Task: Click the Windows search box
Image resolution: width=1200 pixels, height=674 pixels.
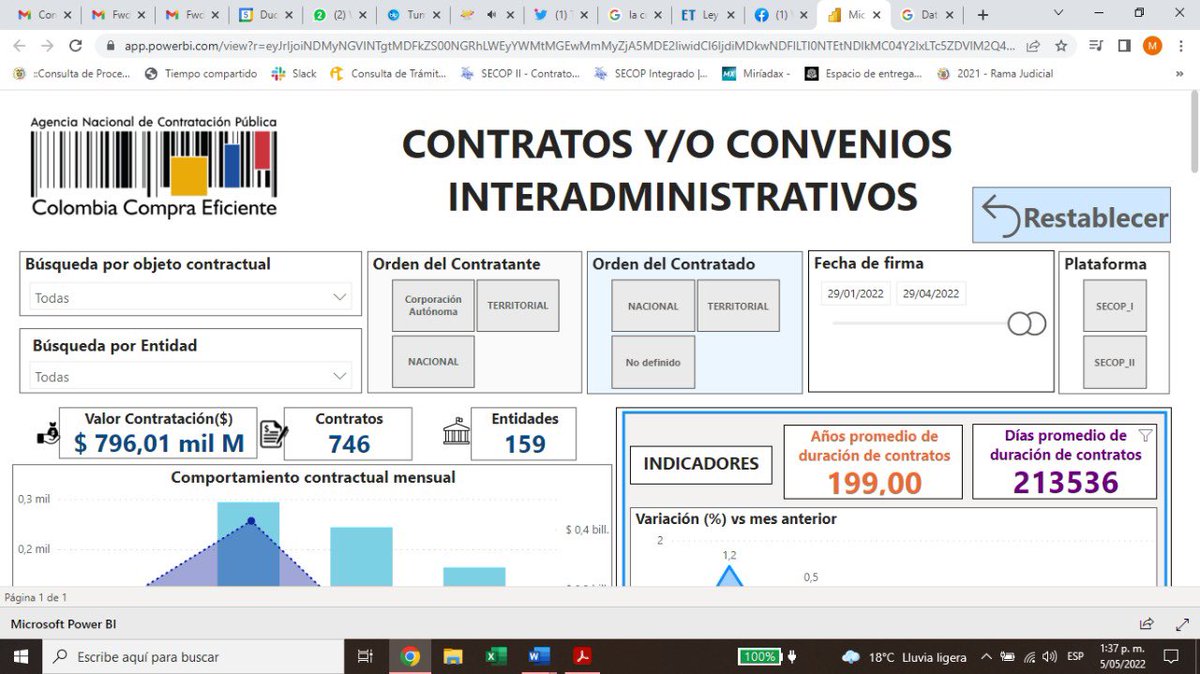Action: (x=192, y=657)
